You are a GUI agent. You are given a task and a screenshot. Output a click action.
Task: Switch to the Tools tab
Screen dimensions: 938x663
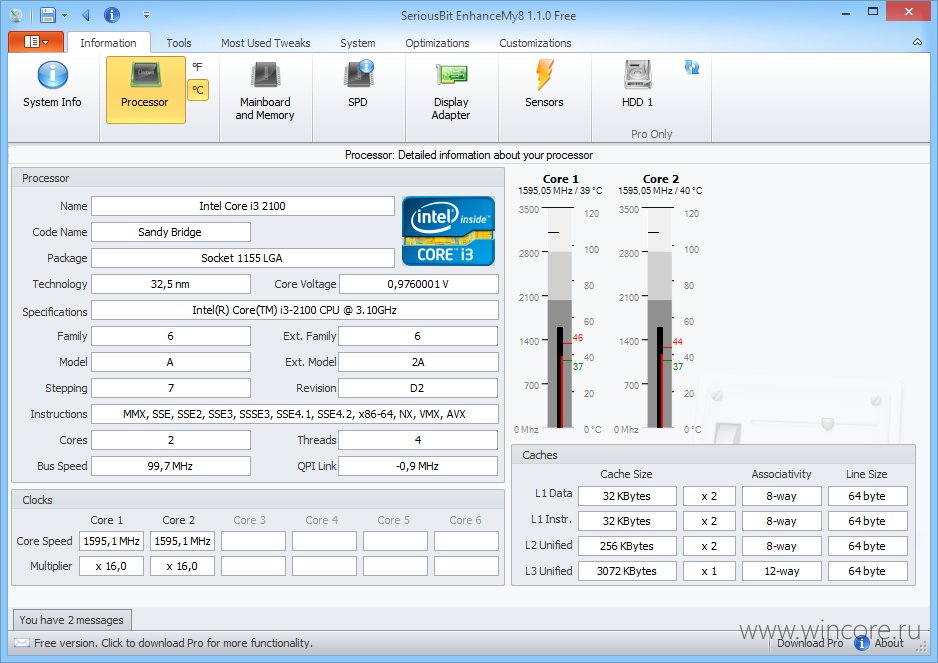coord(179,43)
